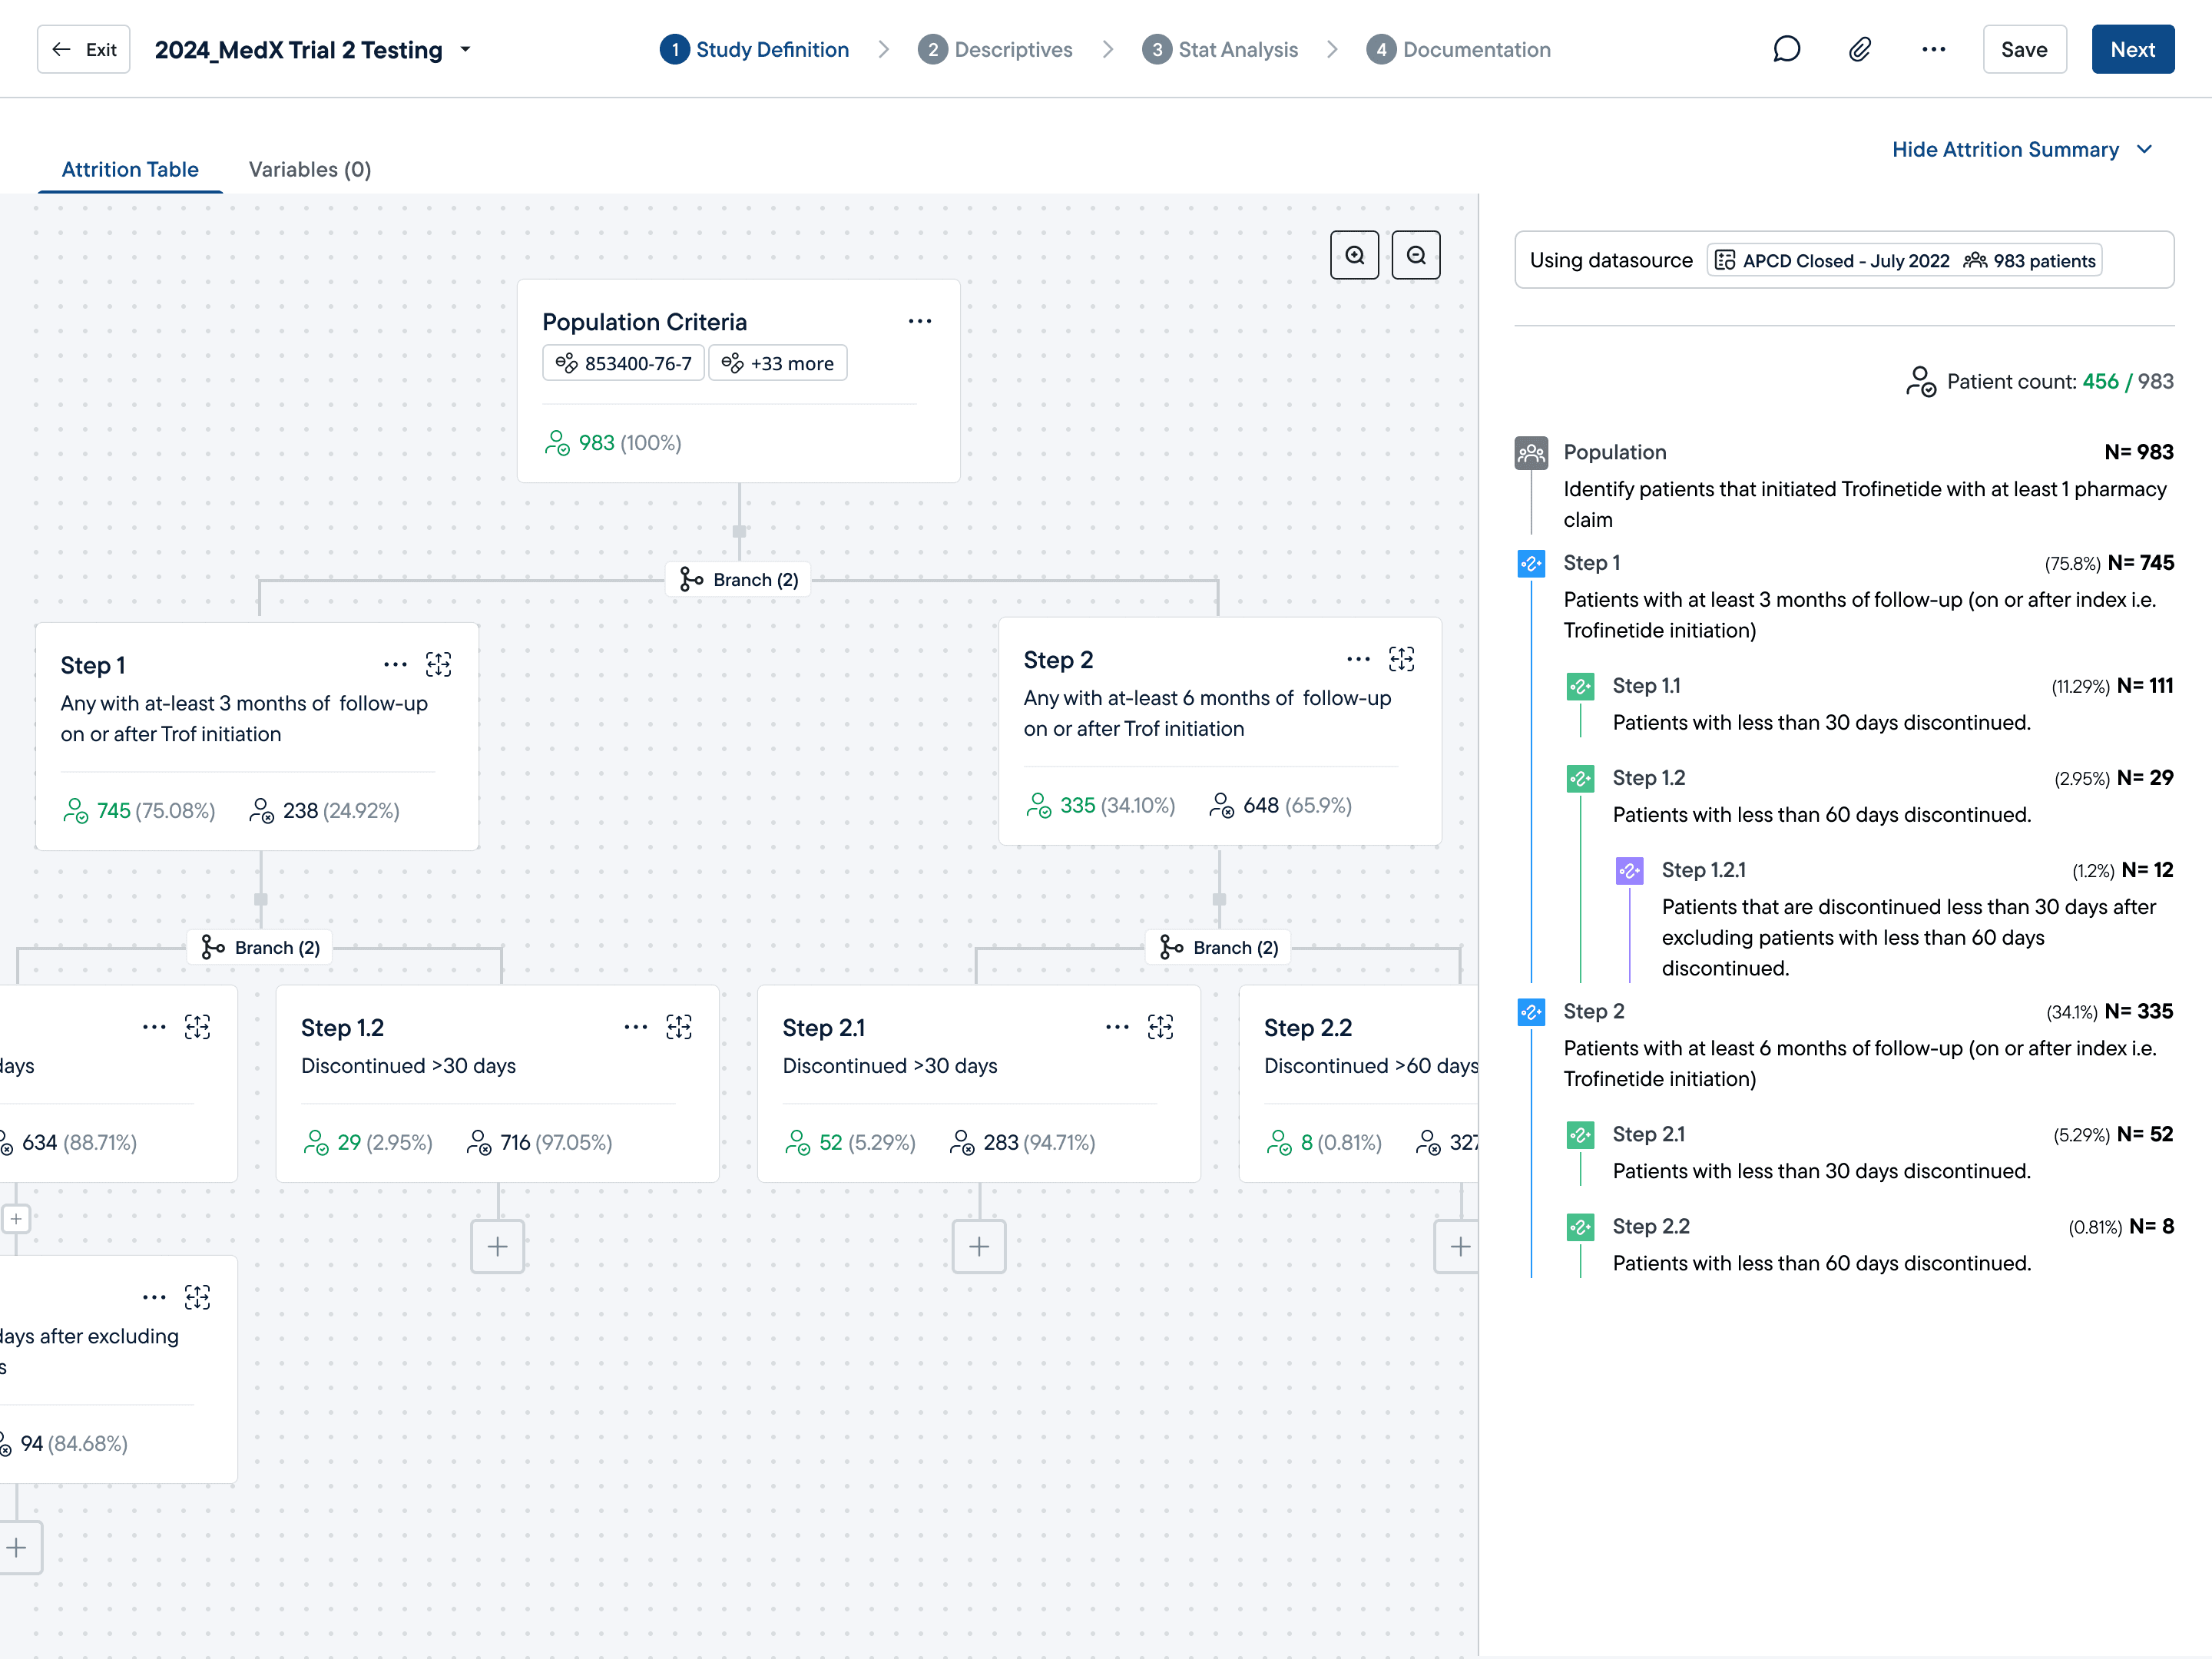Go to the Descriptives step
Image resolution: width=2212 pixels, height=1659 pixels.
995,49
